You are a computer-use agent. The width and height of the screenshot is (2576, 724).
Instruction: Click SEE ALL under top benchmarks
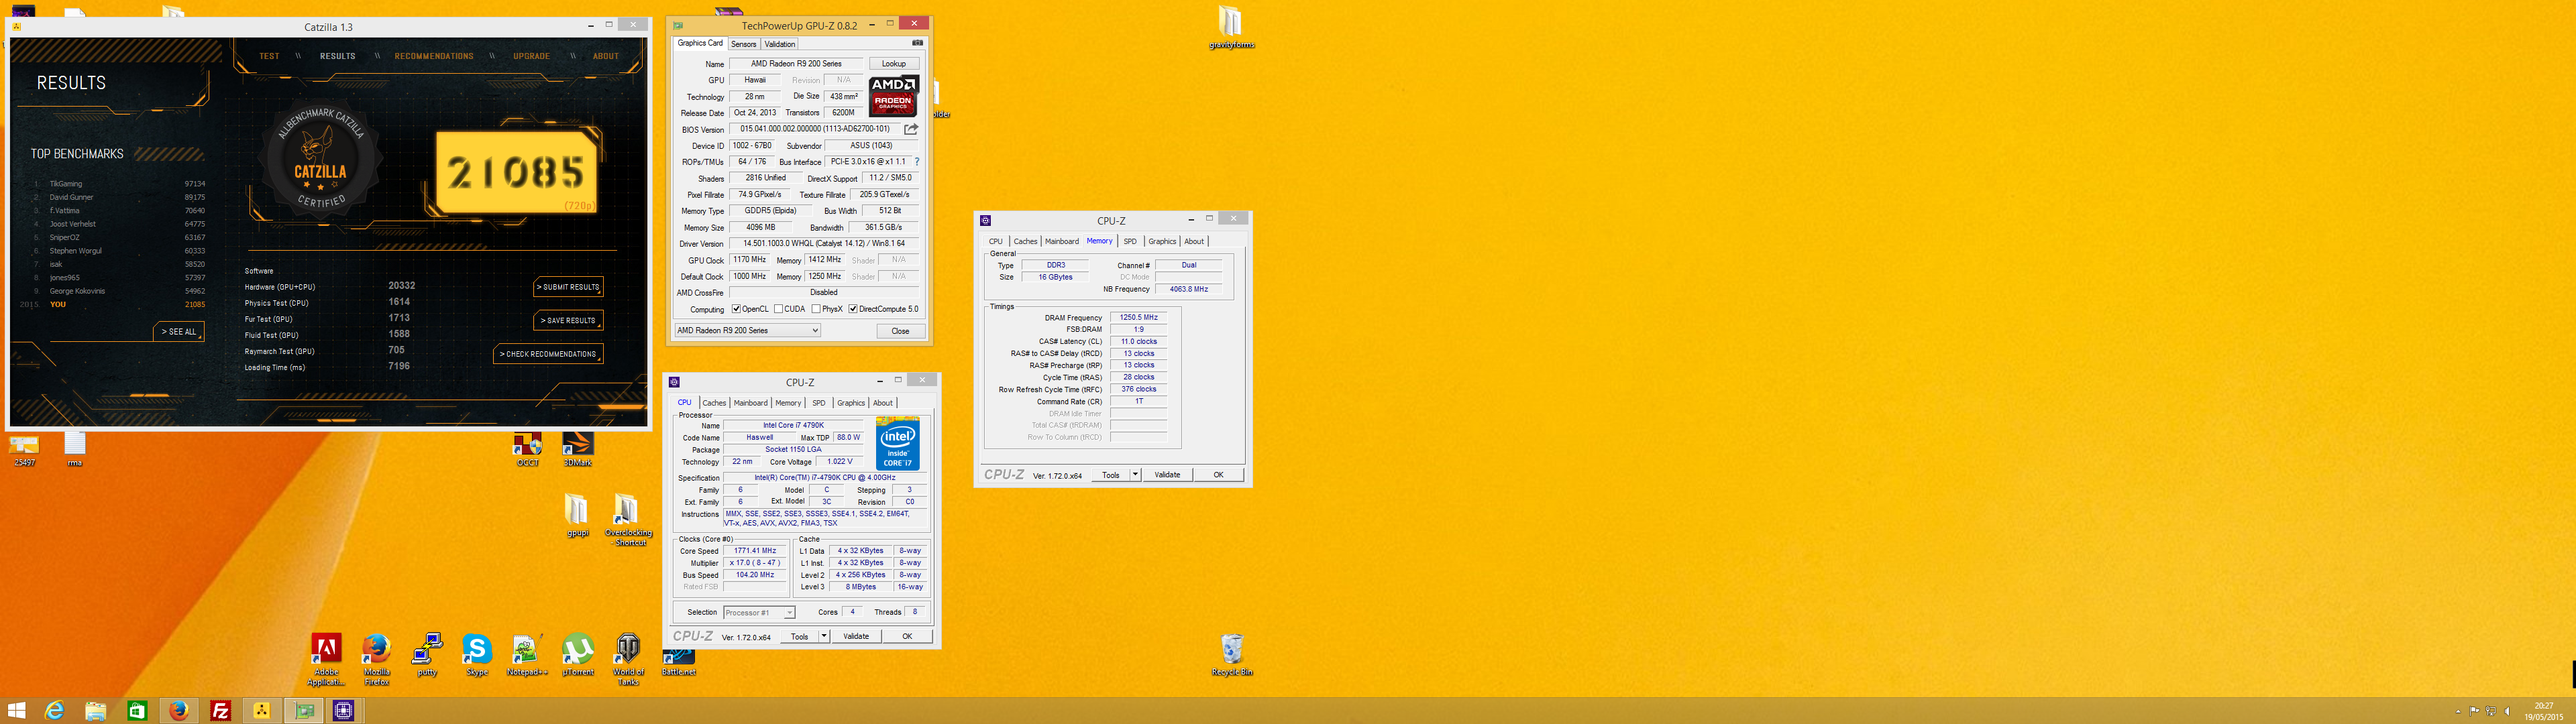tap(180, 331)
